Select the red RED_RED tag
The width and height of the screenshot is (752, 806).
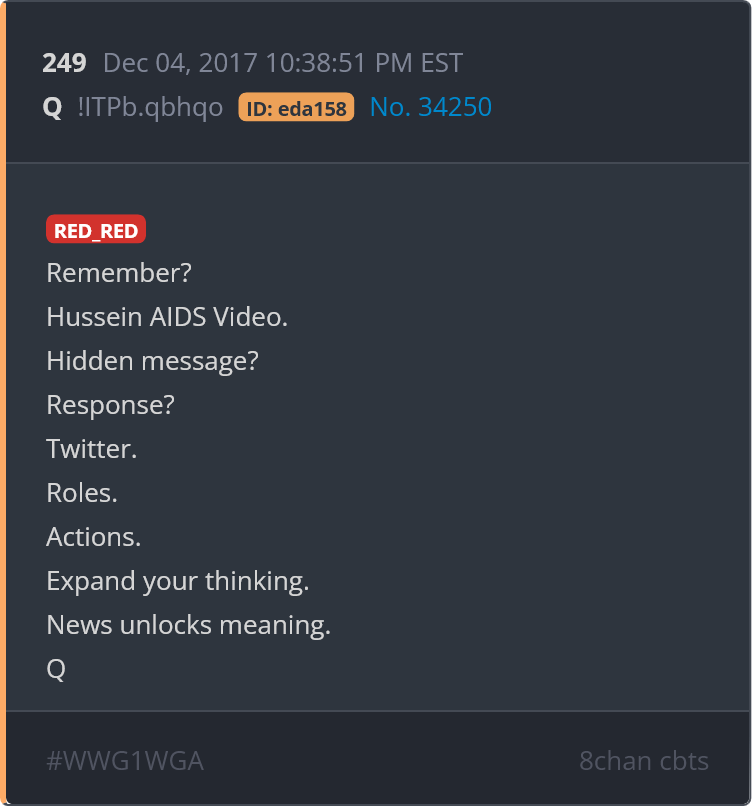[96, 229]
